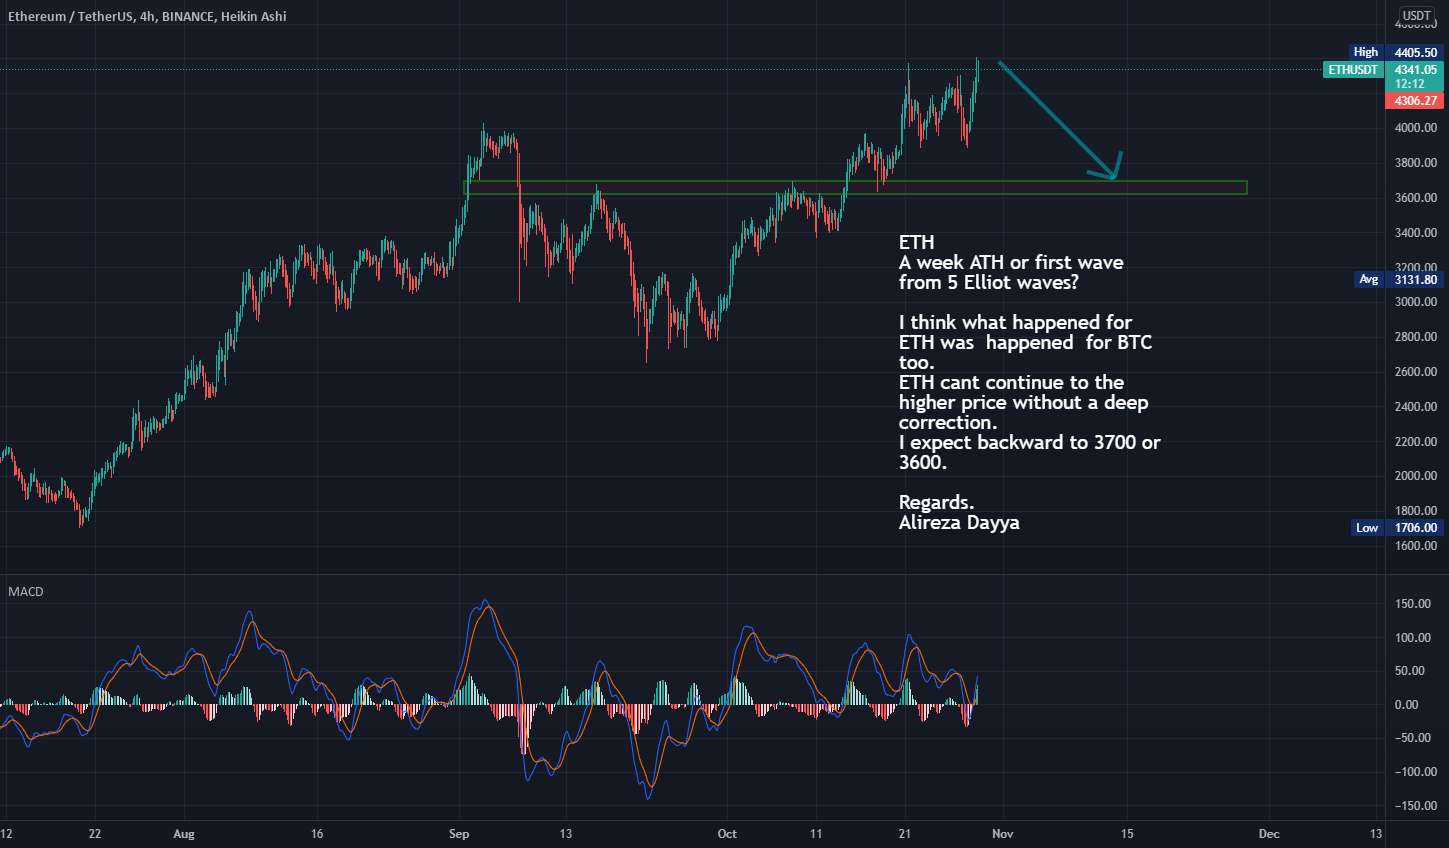Click 2000.00 on the price axis
The width and height of the screenshot is (1449, 848).
1416,476
